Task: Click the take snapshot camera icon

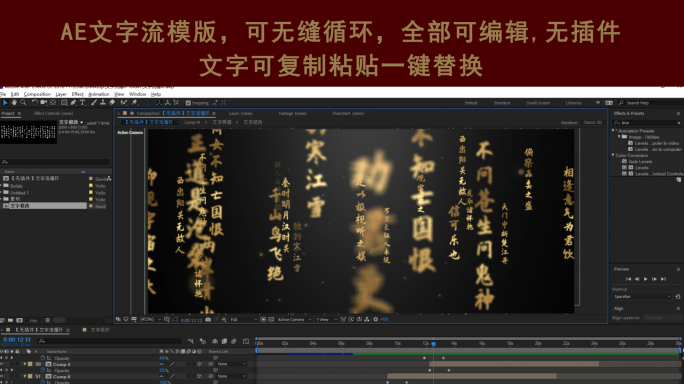Action: coord(208,319)
